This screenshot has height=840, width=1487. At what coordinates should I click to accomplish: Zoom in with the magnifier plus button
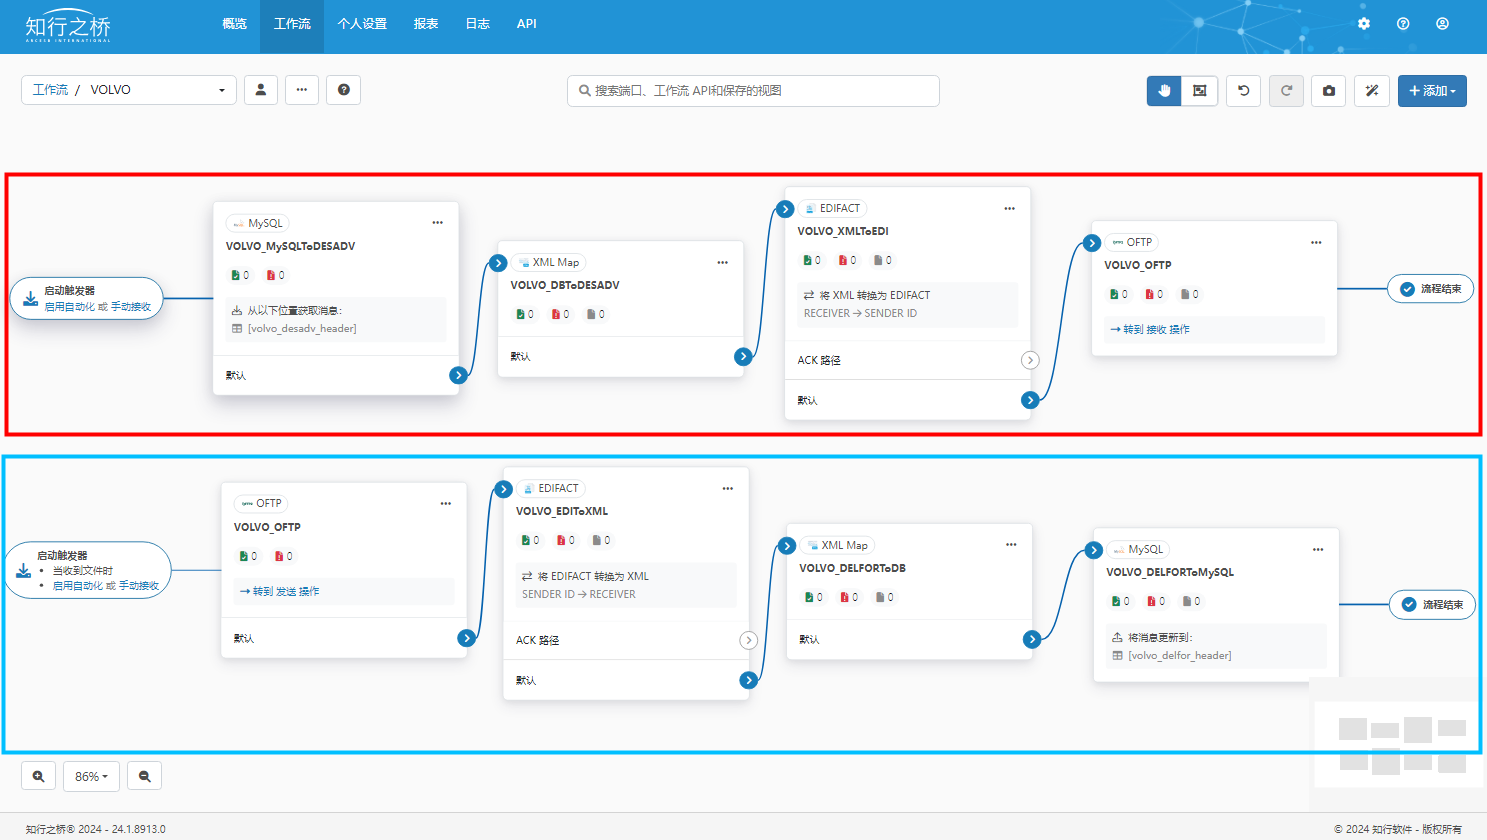38,776
